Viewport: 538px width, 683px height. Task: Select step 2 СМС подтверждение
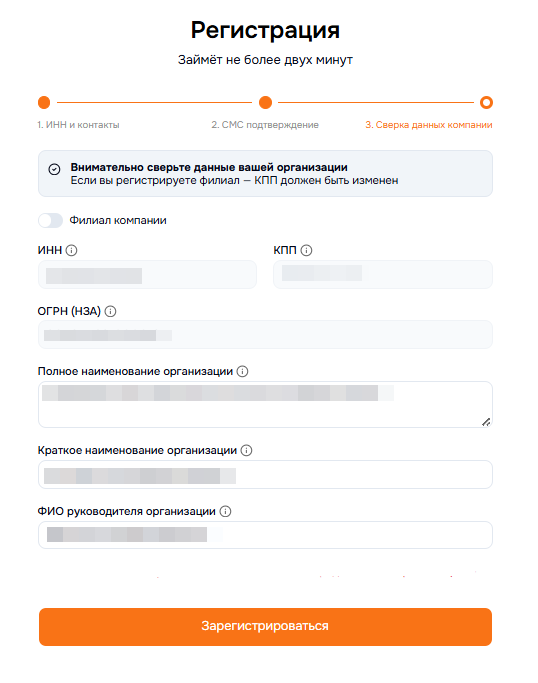pos(265,125)
